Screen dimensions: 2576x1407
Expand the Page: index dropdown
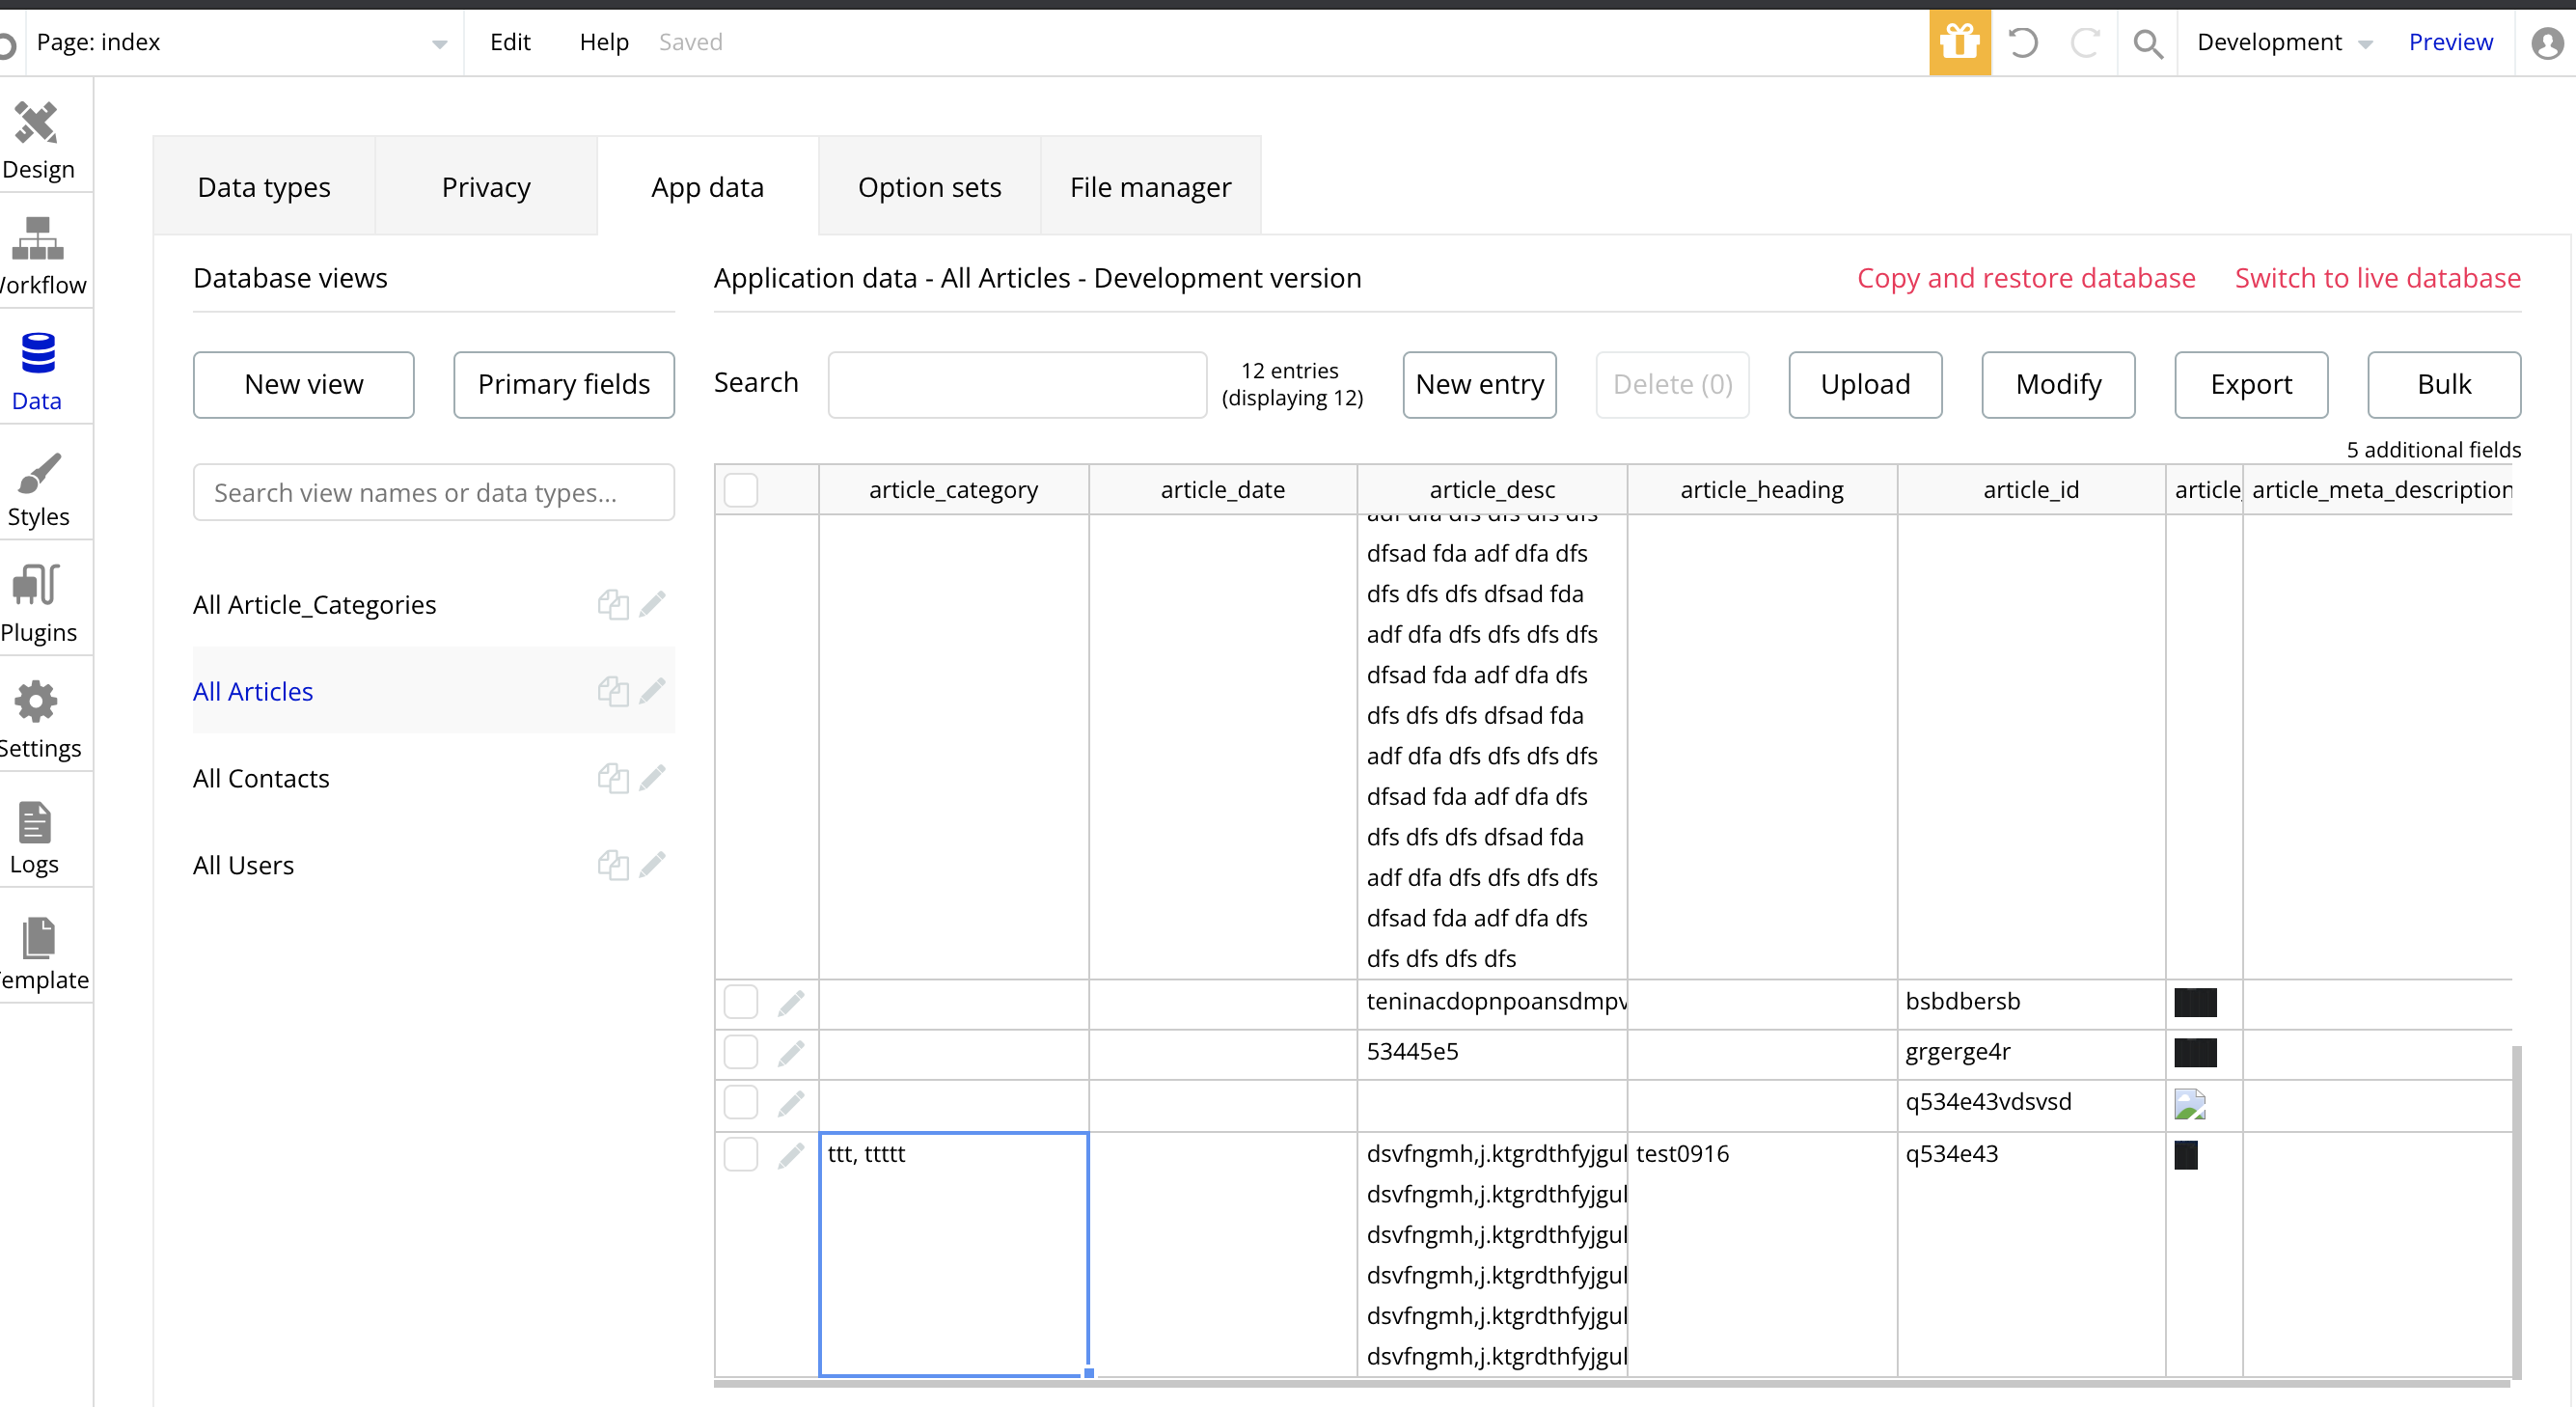click(439, 43)
